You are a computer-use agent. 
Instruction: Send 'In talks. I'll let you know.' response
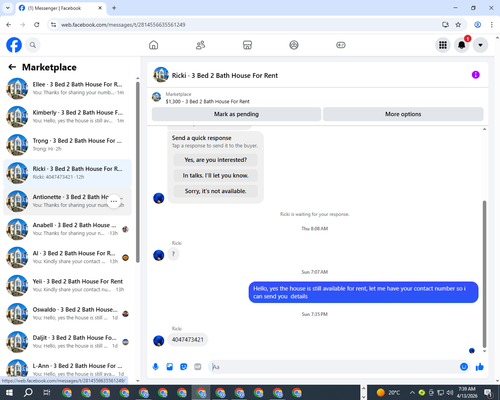coord(216,175)
